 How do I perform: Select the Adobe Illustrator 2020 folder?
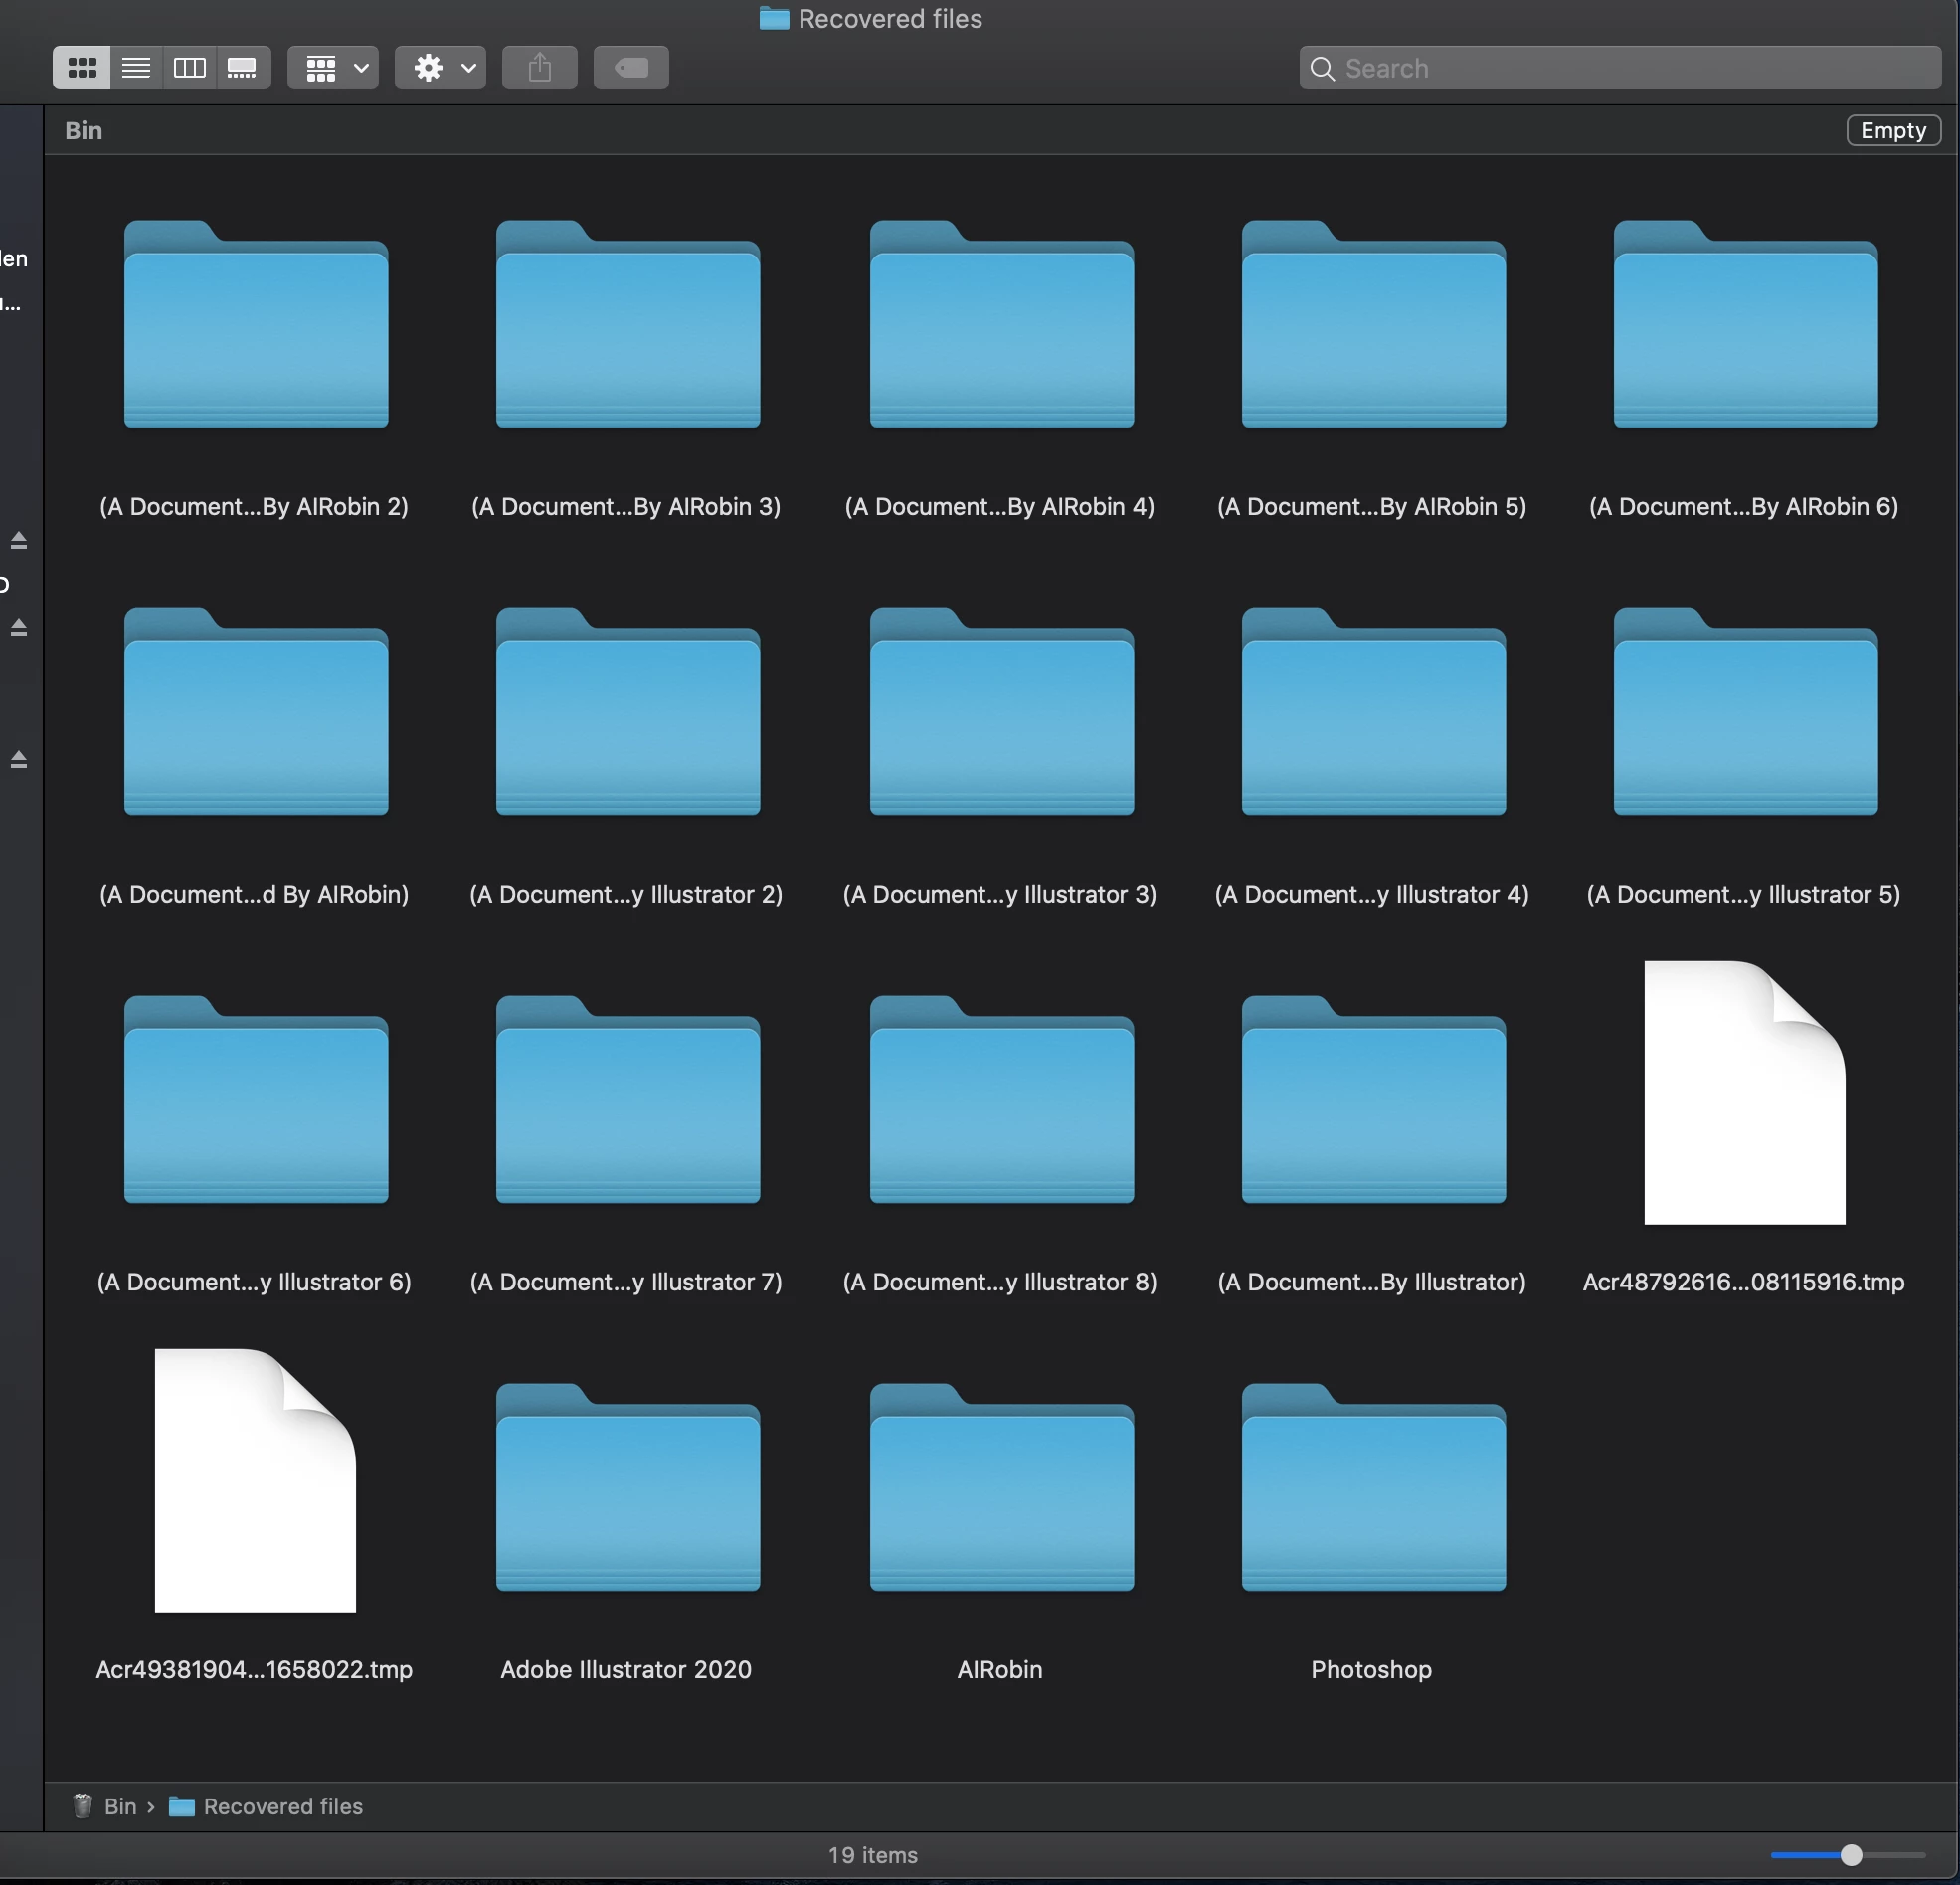click(628, 1490)
